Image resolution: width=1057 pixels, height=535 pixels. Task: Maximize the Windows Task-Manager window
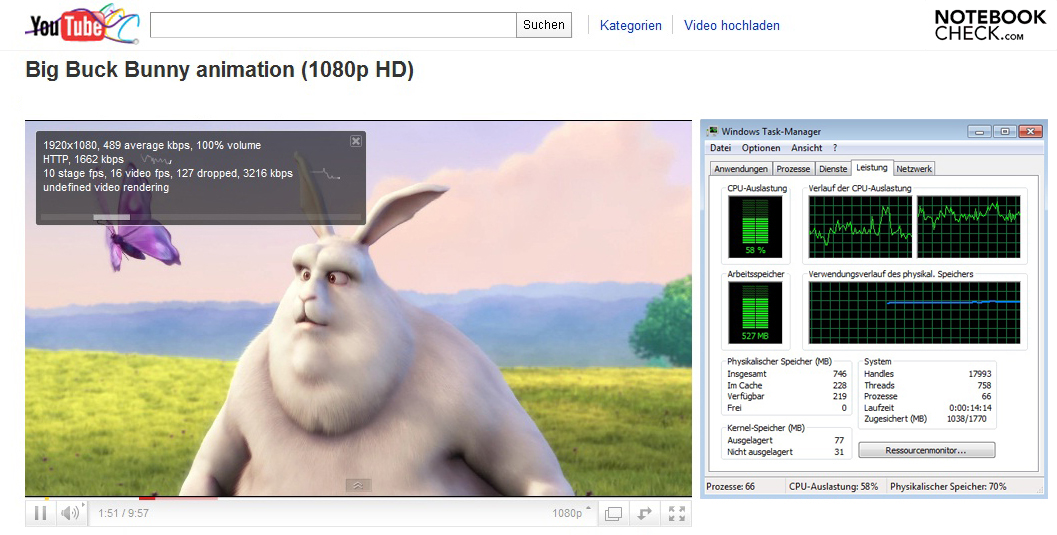pos(1004,131)
